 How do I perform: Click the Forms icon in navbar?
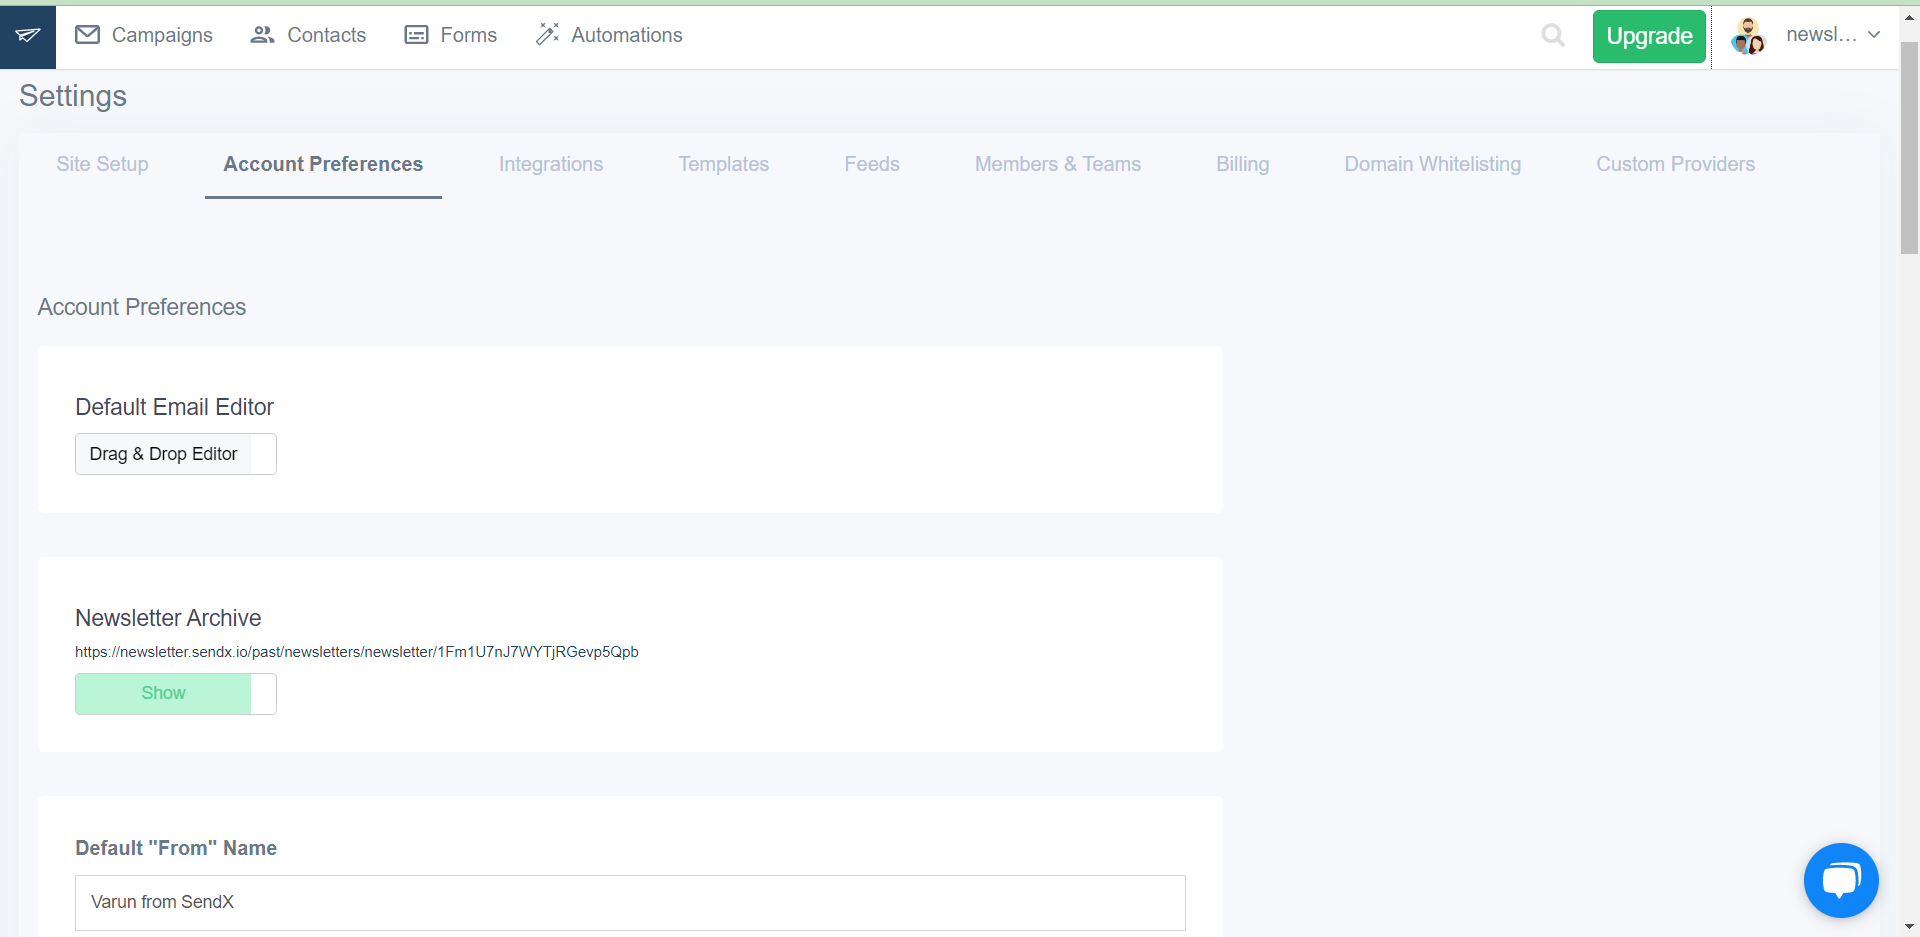pos(416,35)
